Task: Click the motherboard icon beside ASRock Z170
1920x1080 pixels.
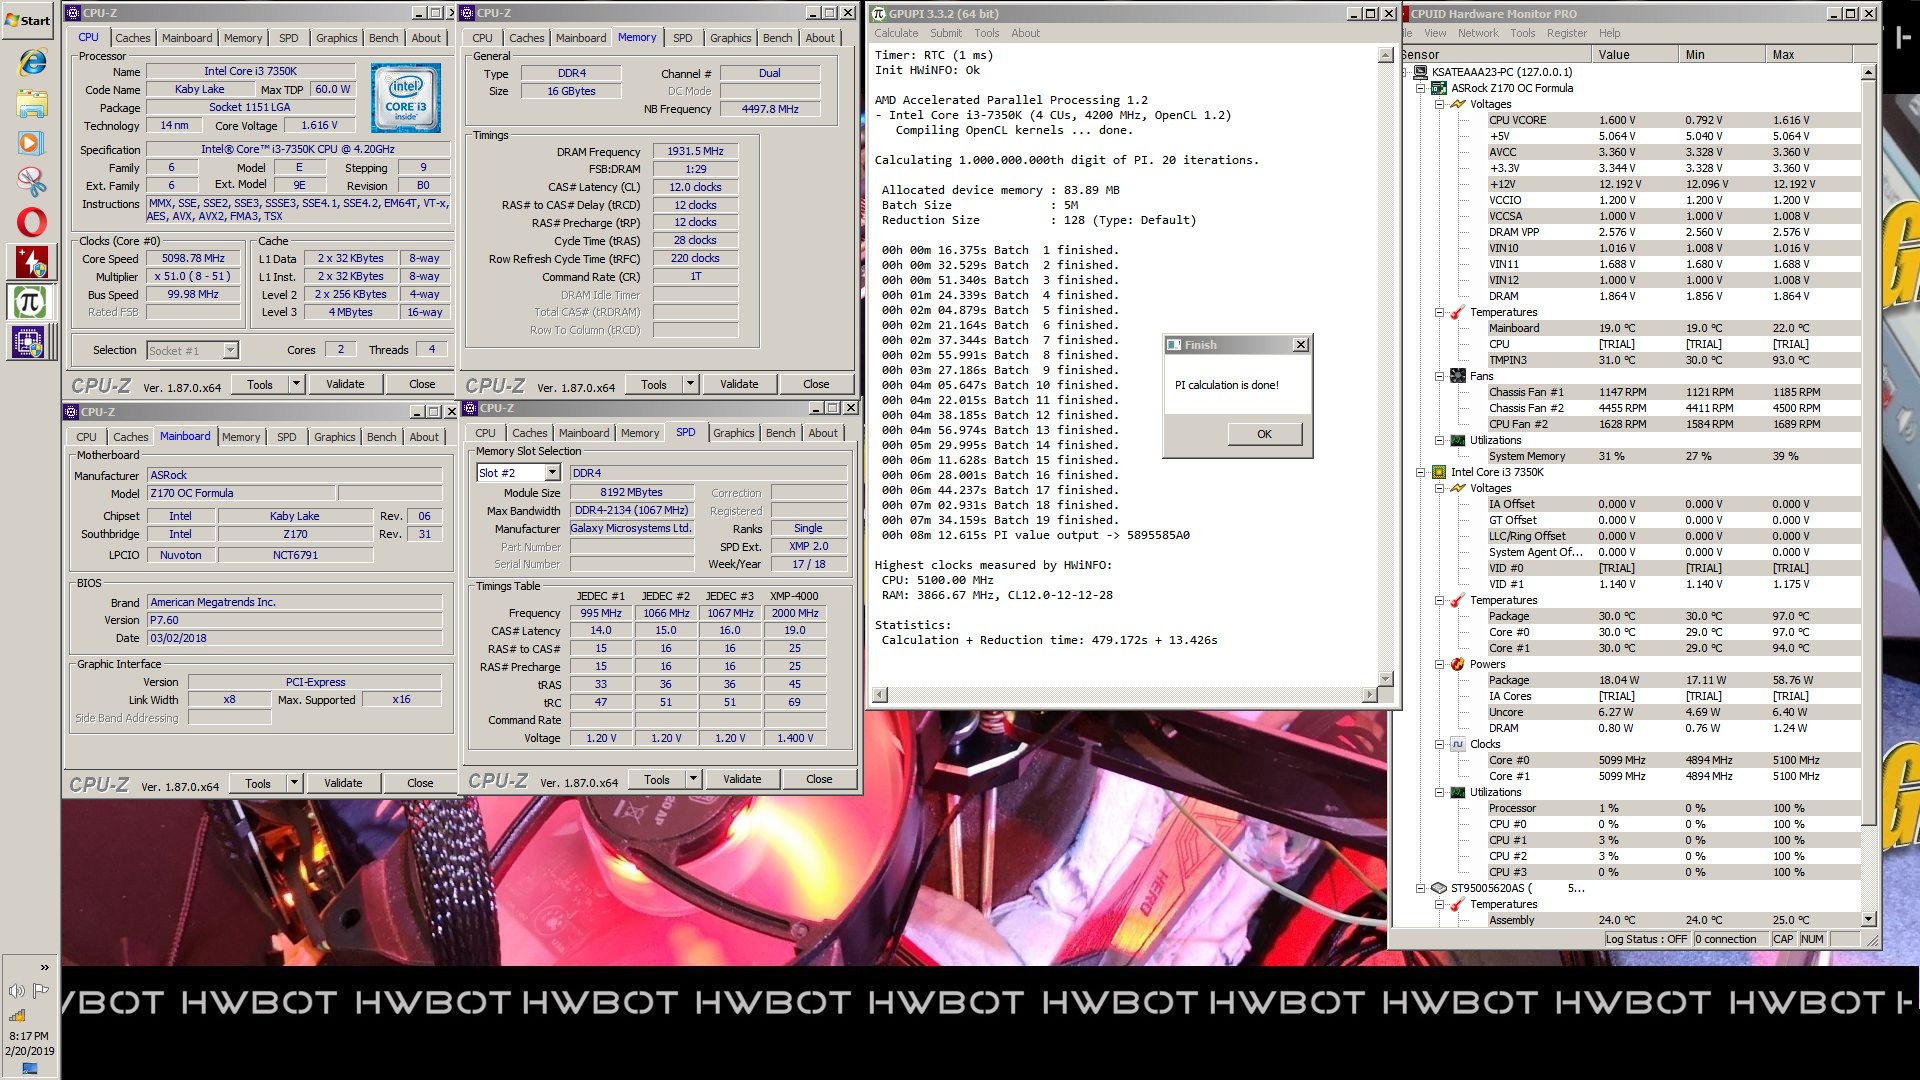Action: pos(1439,88)
